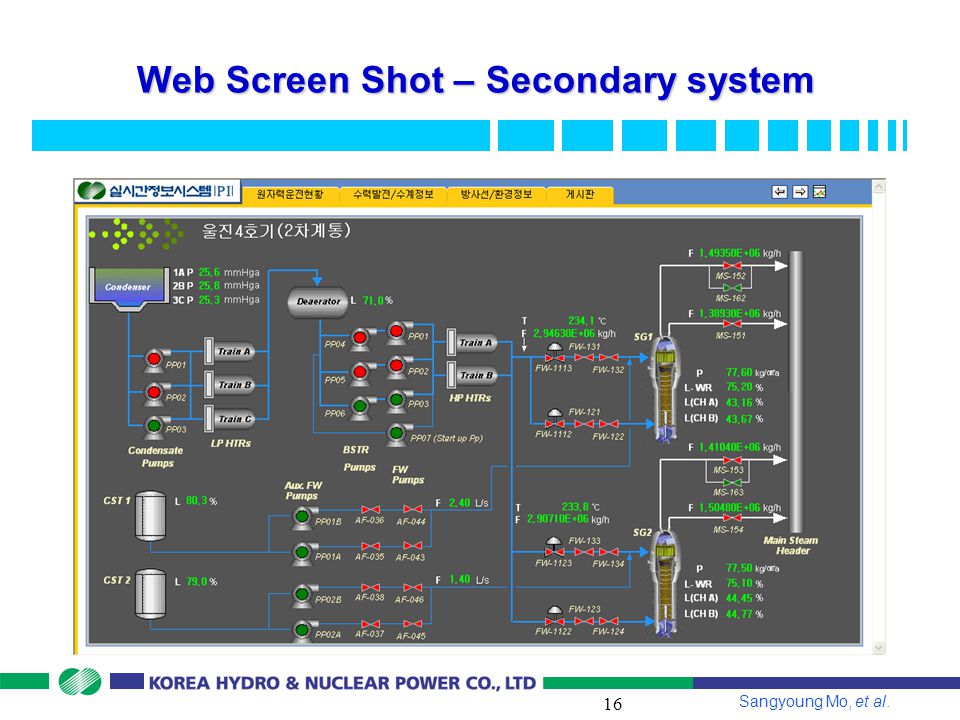This screenshot has height=720, width=960.
Task: Select booster pump PP05 icon
Action: click(359, 373)
